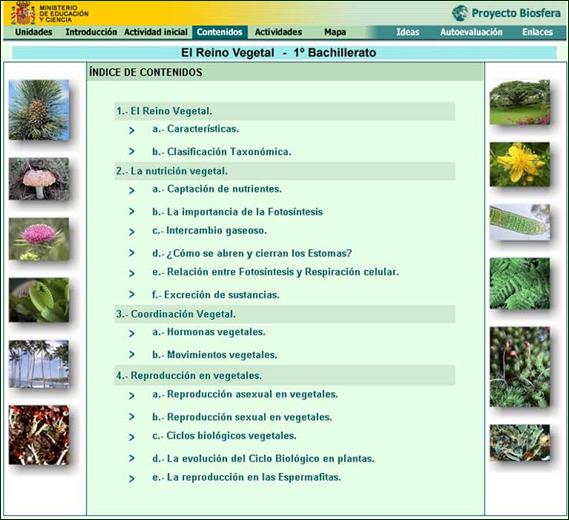Go to the Unidades menu item
The width and height of the screenshot is (569, 520).
click(x=34, y=32)
